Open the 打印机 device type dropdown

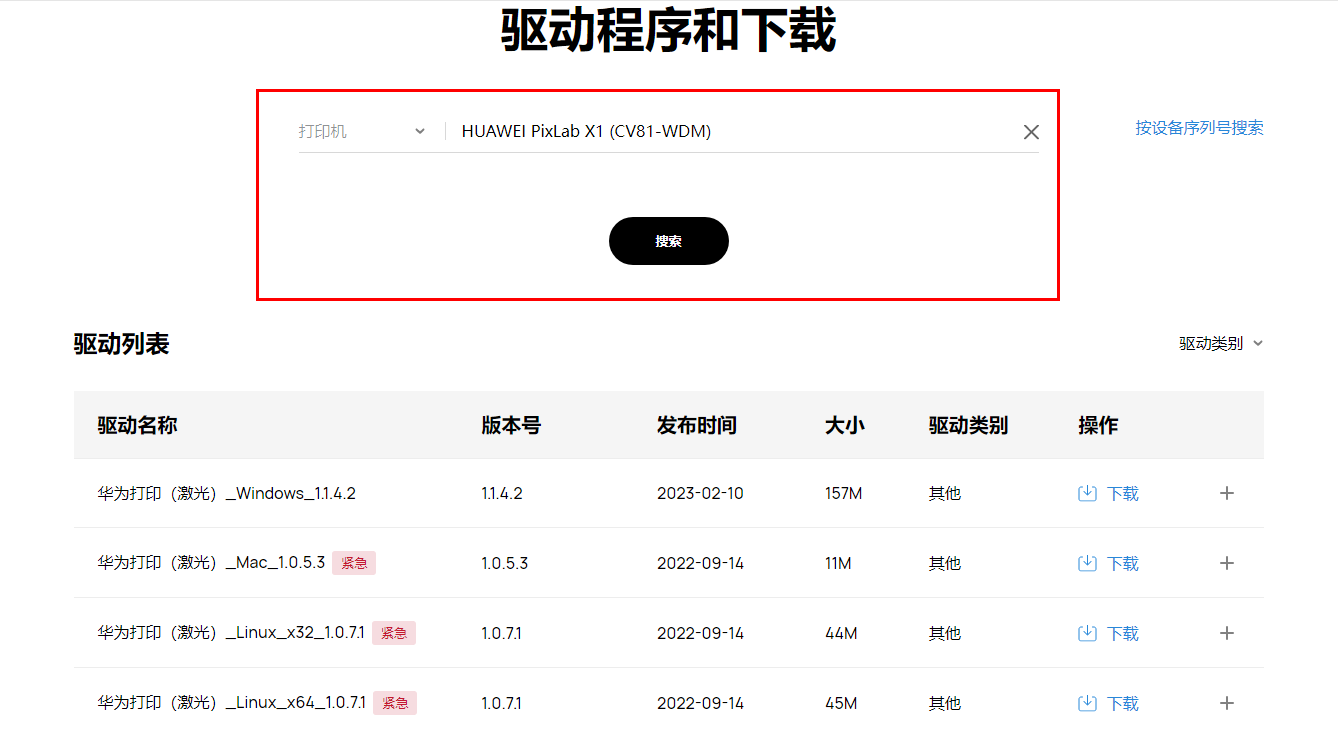click(362, 131)
